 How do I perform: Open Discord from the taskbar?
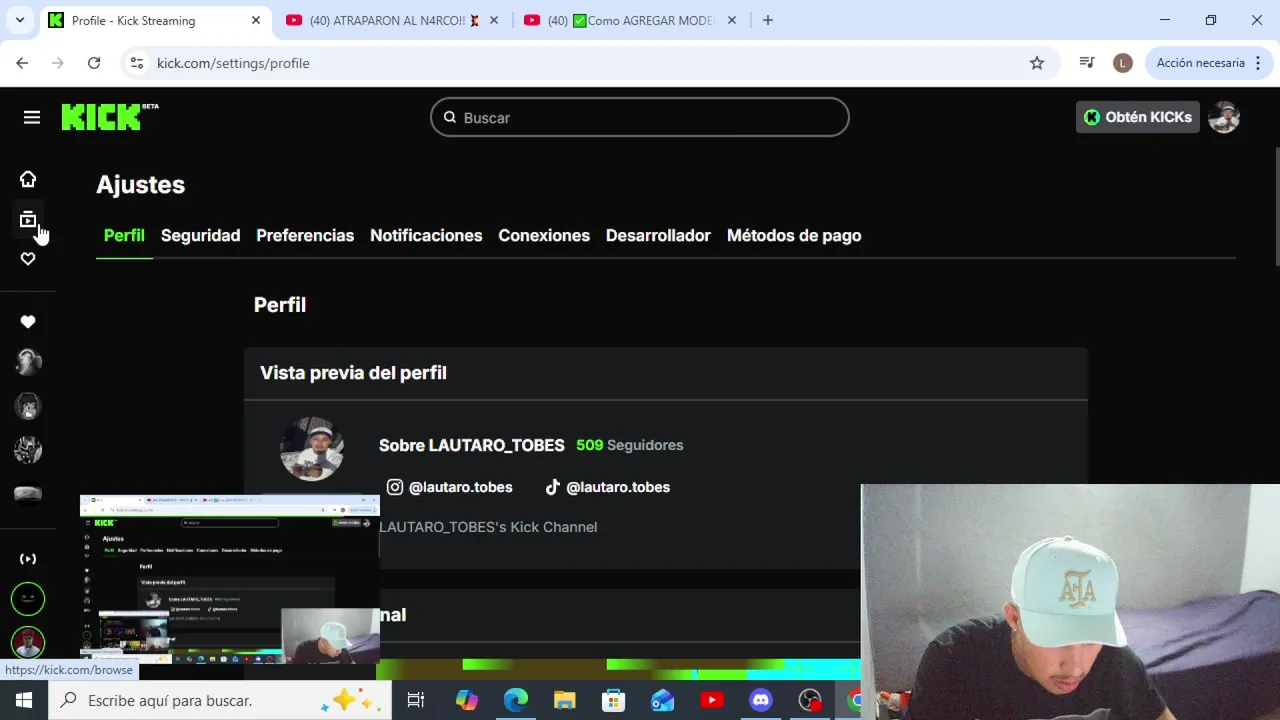(x=761, y=700)
